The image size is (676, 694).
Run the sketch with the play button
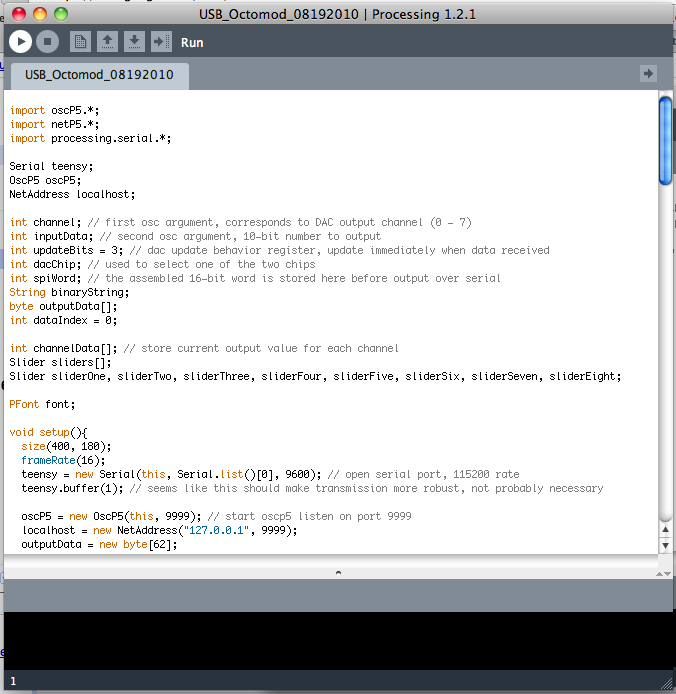(20, 42)
